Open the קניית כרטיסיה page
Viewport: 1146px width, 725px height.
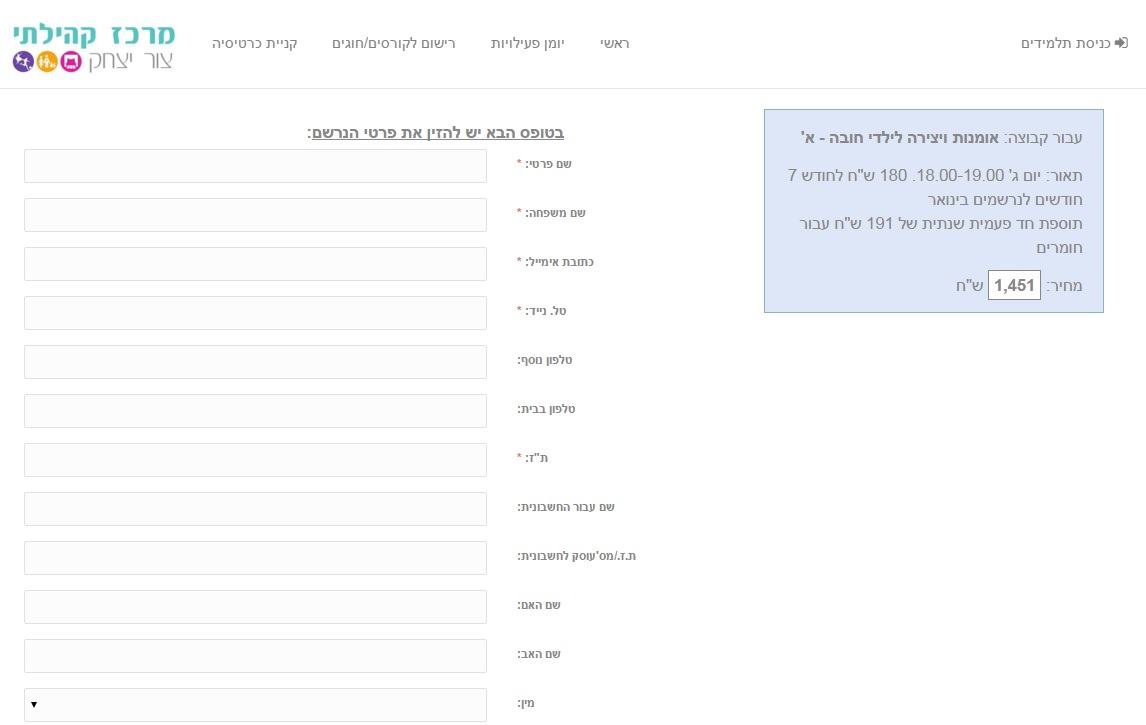point(254,44)
